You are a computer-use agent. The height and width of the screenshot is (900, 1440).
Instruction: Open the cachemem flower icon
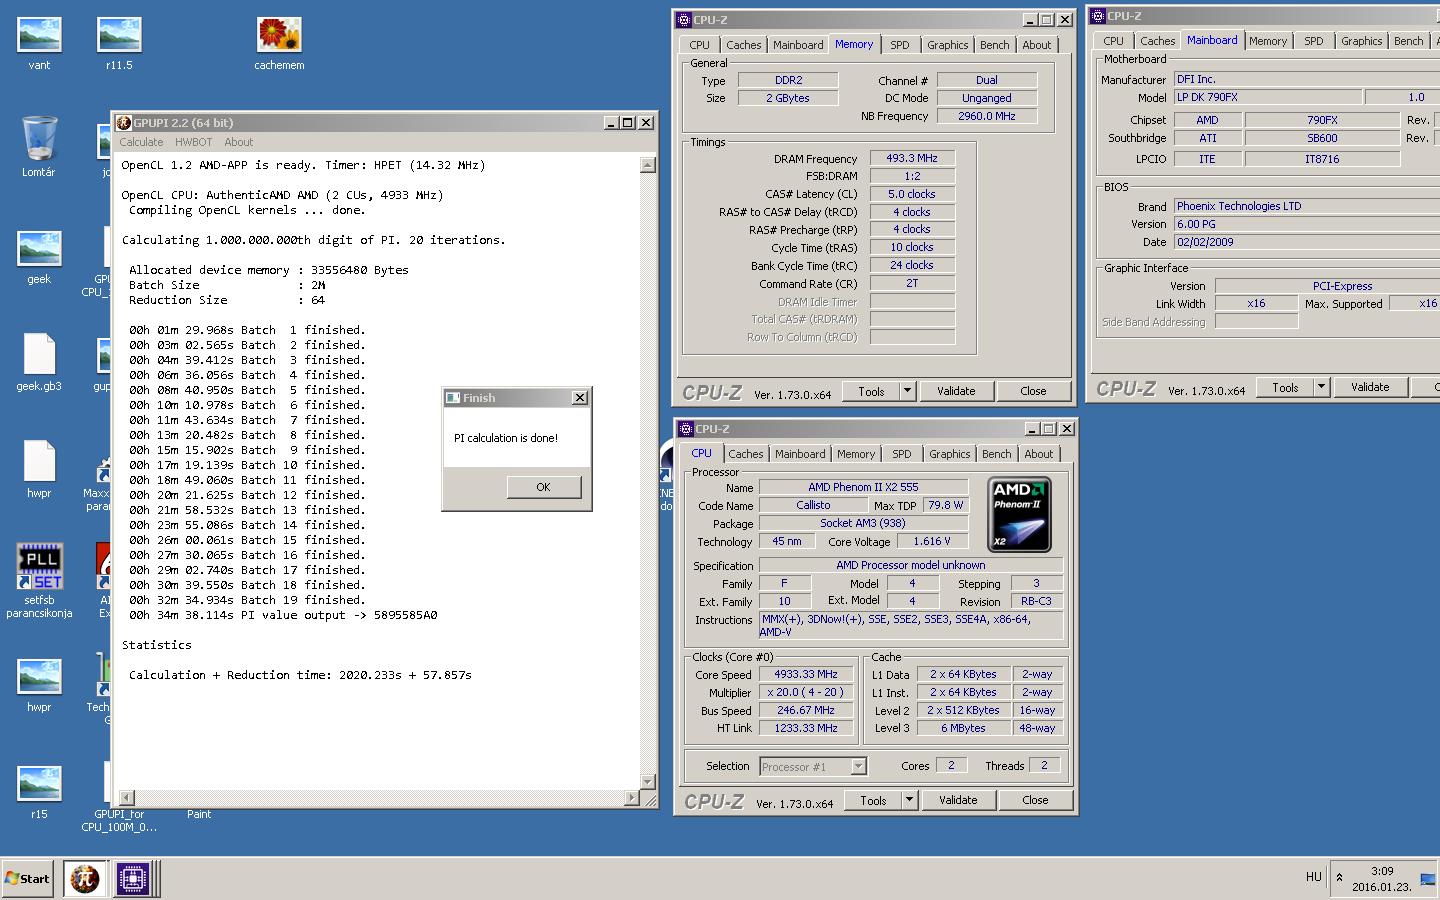click(x=279, y=43)
